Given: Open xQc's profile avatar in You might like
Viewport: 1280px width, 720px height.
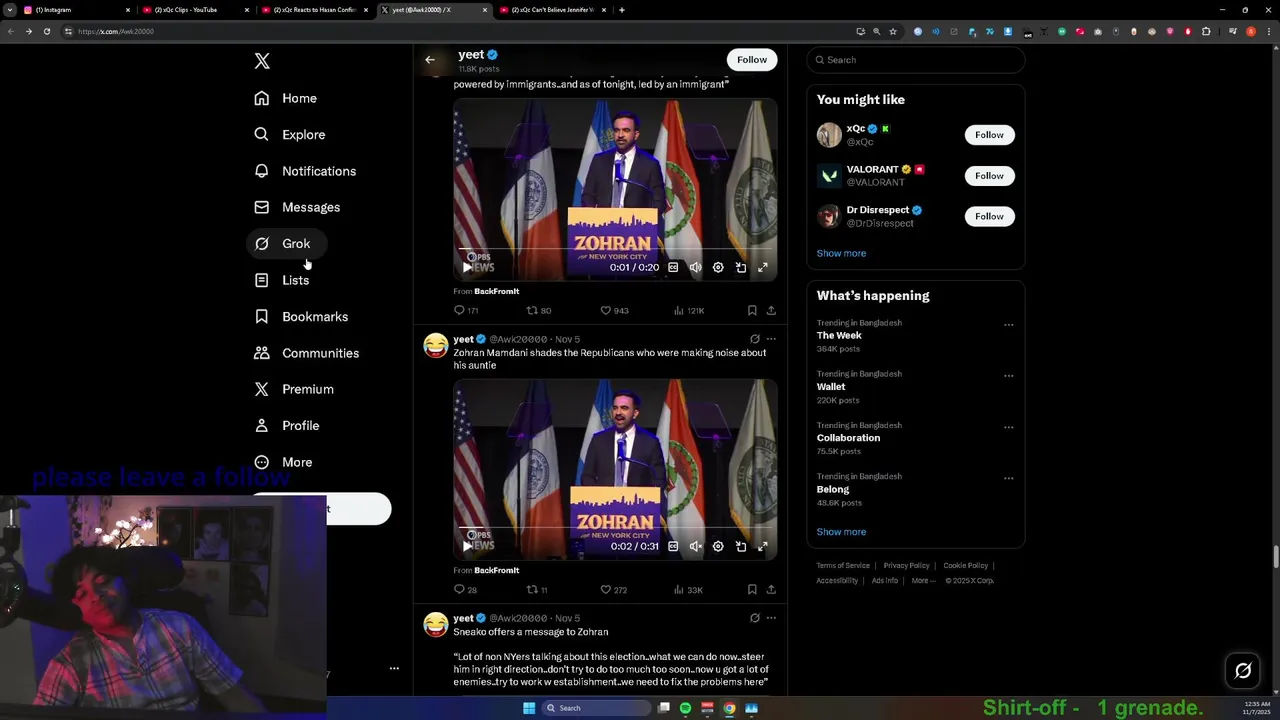Looking at the screenshot, I should point(829,135).
